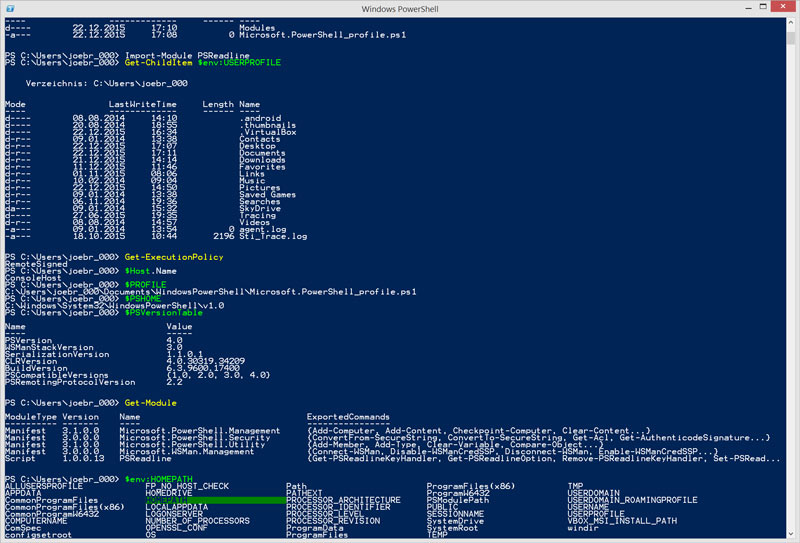
Task: Pick PROCESSOR_IDENTIFIER completion entry
Action: [338, 507]
